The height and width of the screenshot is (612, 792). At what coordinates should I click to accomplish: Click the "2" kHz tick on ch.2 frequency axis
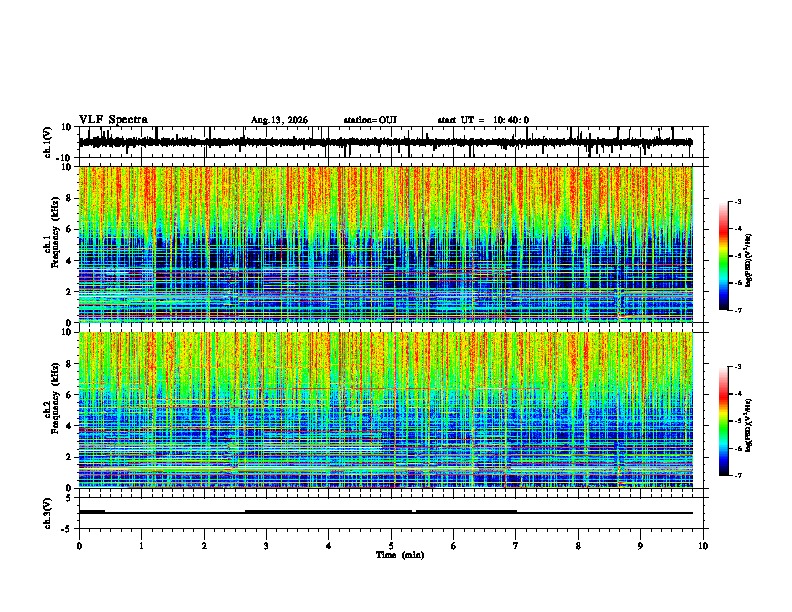tap(69, 457)
